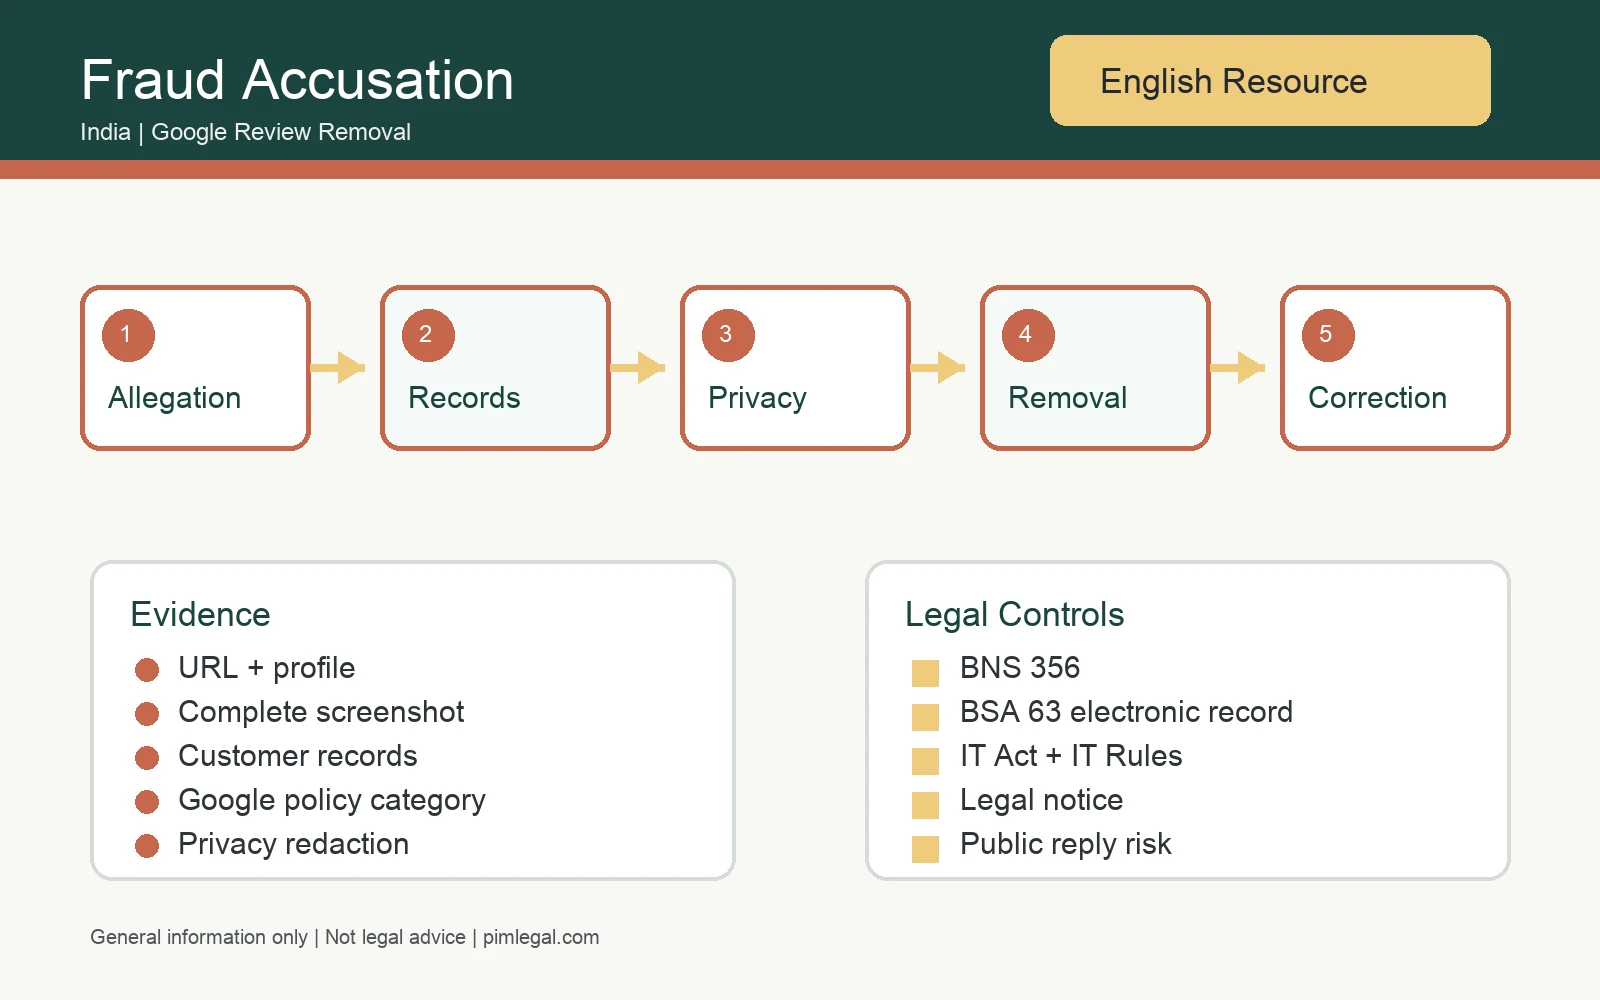
Task: Select the Google policy category item
Action: click(331, 800)
